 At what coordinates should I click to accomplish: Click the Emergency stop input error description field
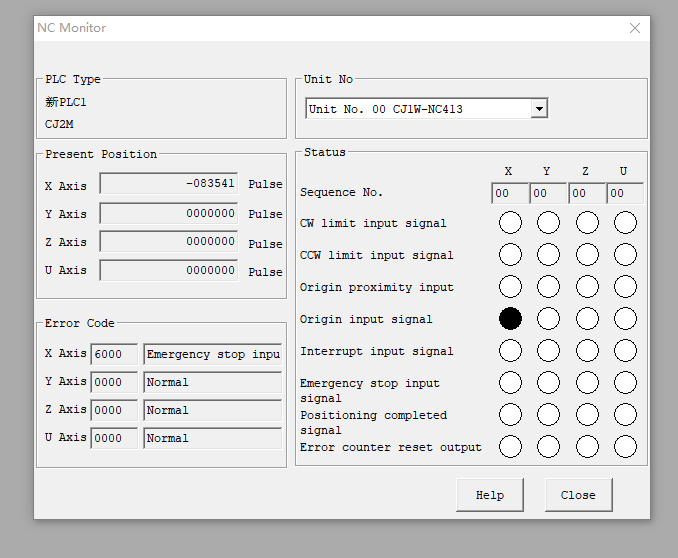212,354
